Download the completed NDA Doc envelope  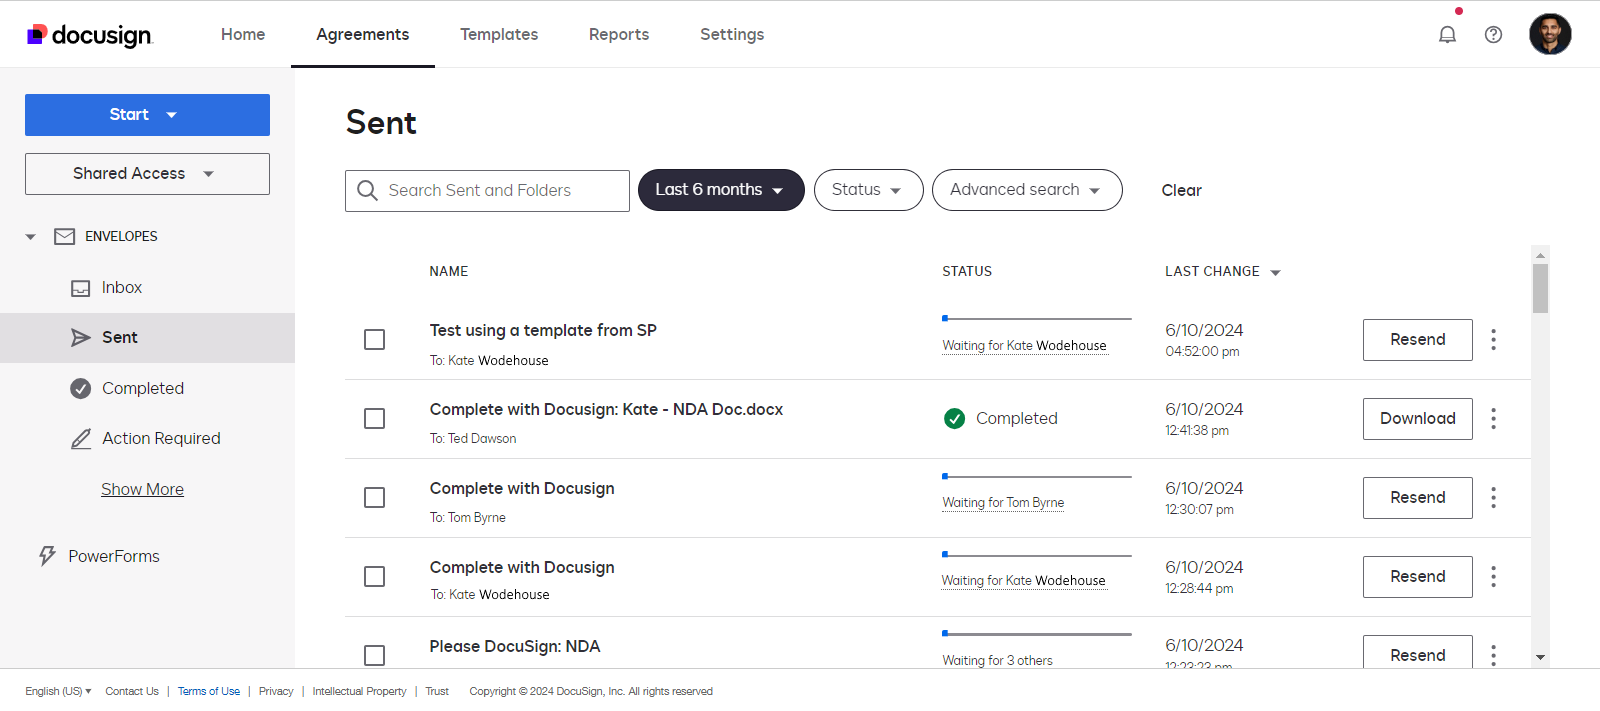[1417, 419]
